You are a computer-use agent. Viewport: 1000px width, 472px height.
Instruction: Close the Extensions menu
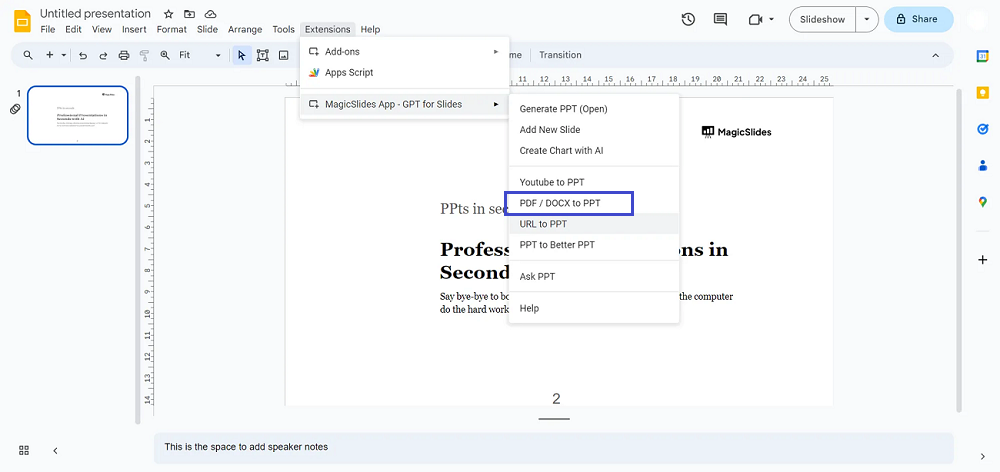[x=328, y=29]
